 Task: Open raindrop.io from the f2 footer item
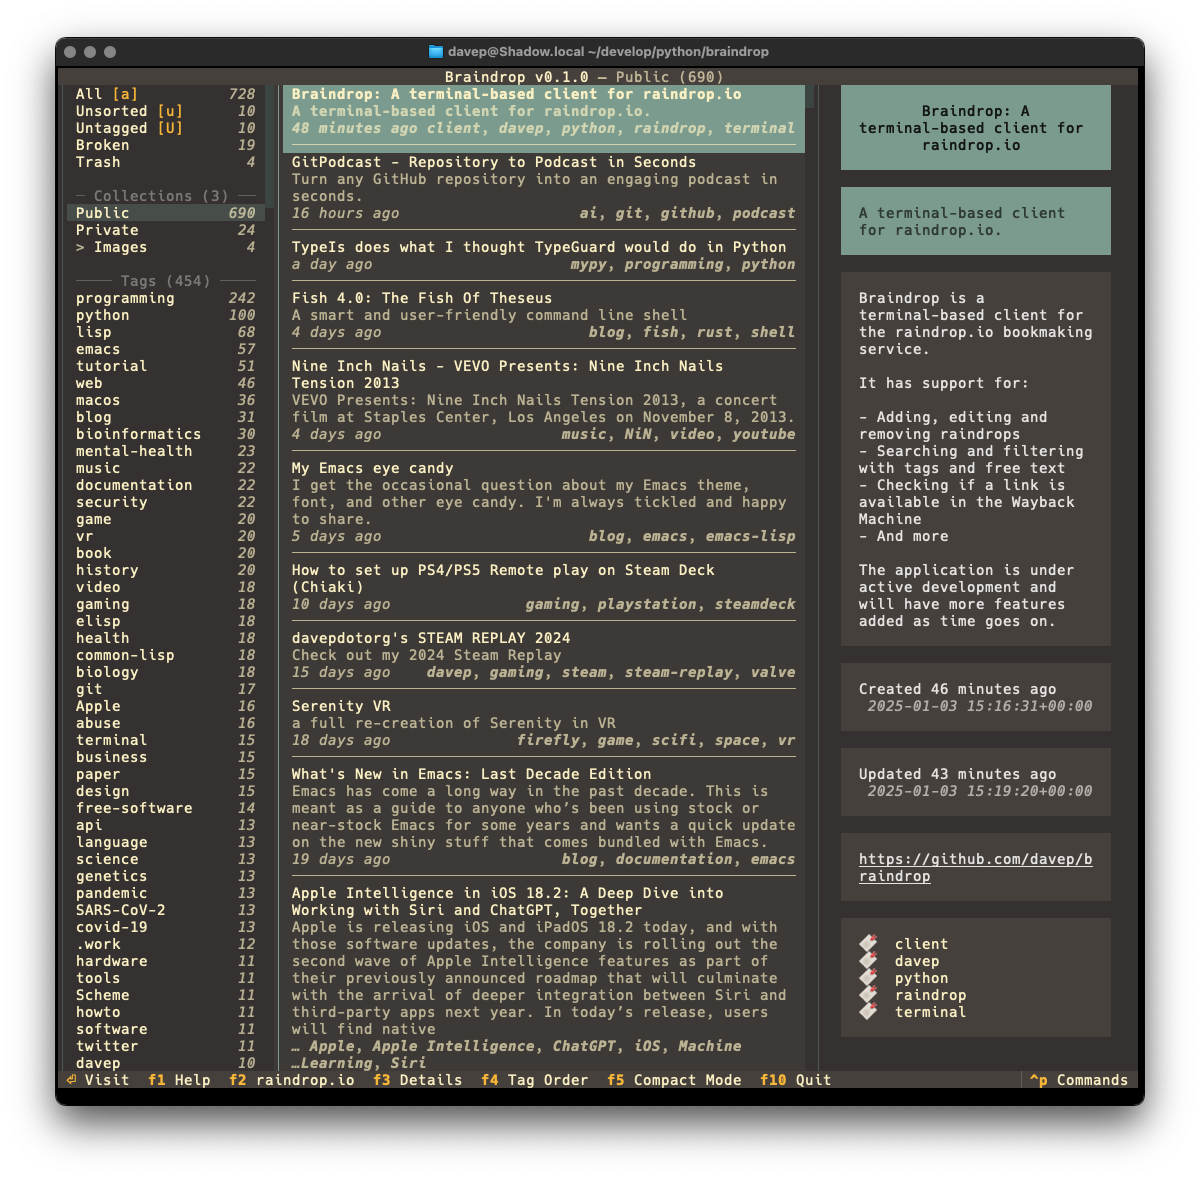pos(291,1080)
